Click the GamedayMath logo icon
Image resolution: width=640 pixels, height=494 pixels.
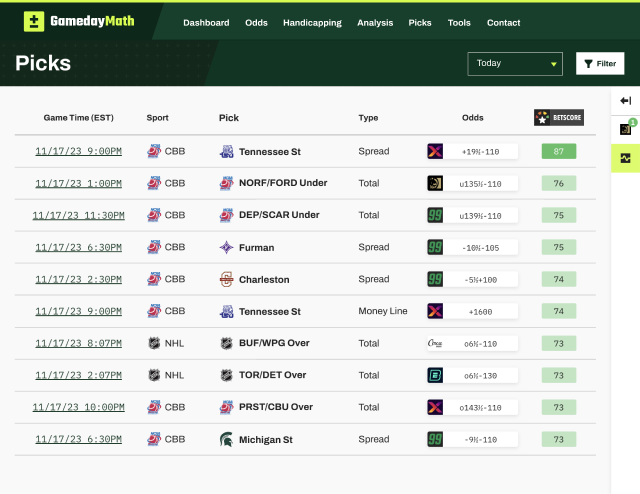(34, 21)
